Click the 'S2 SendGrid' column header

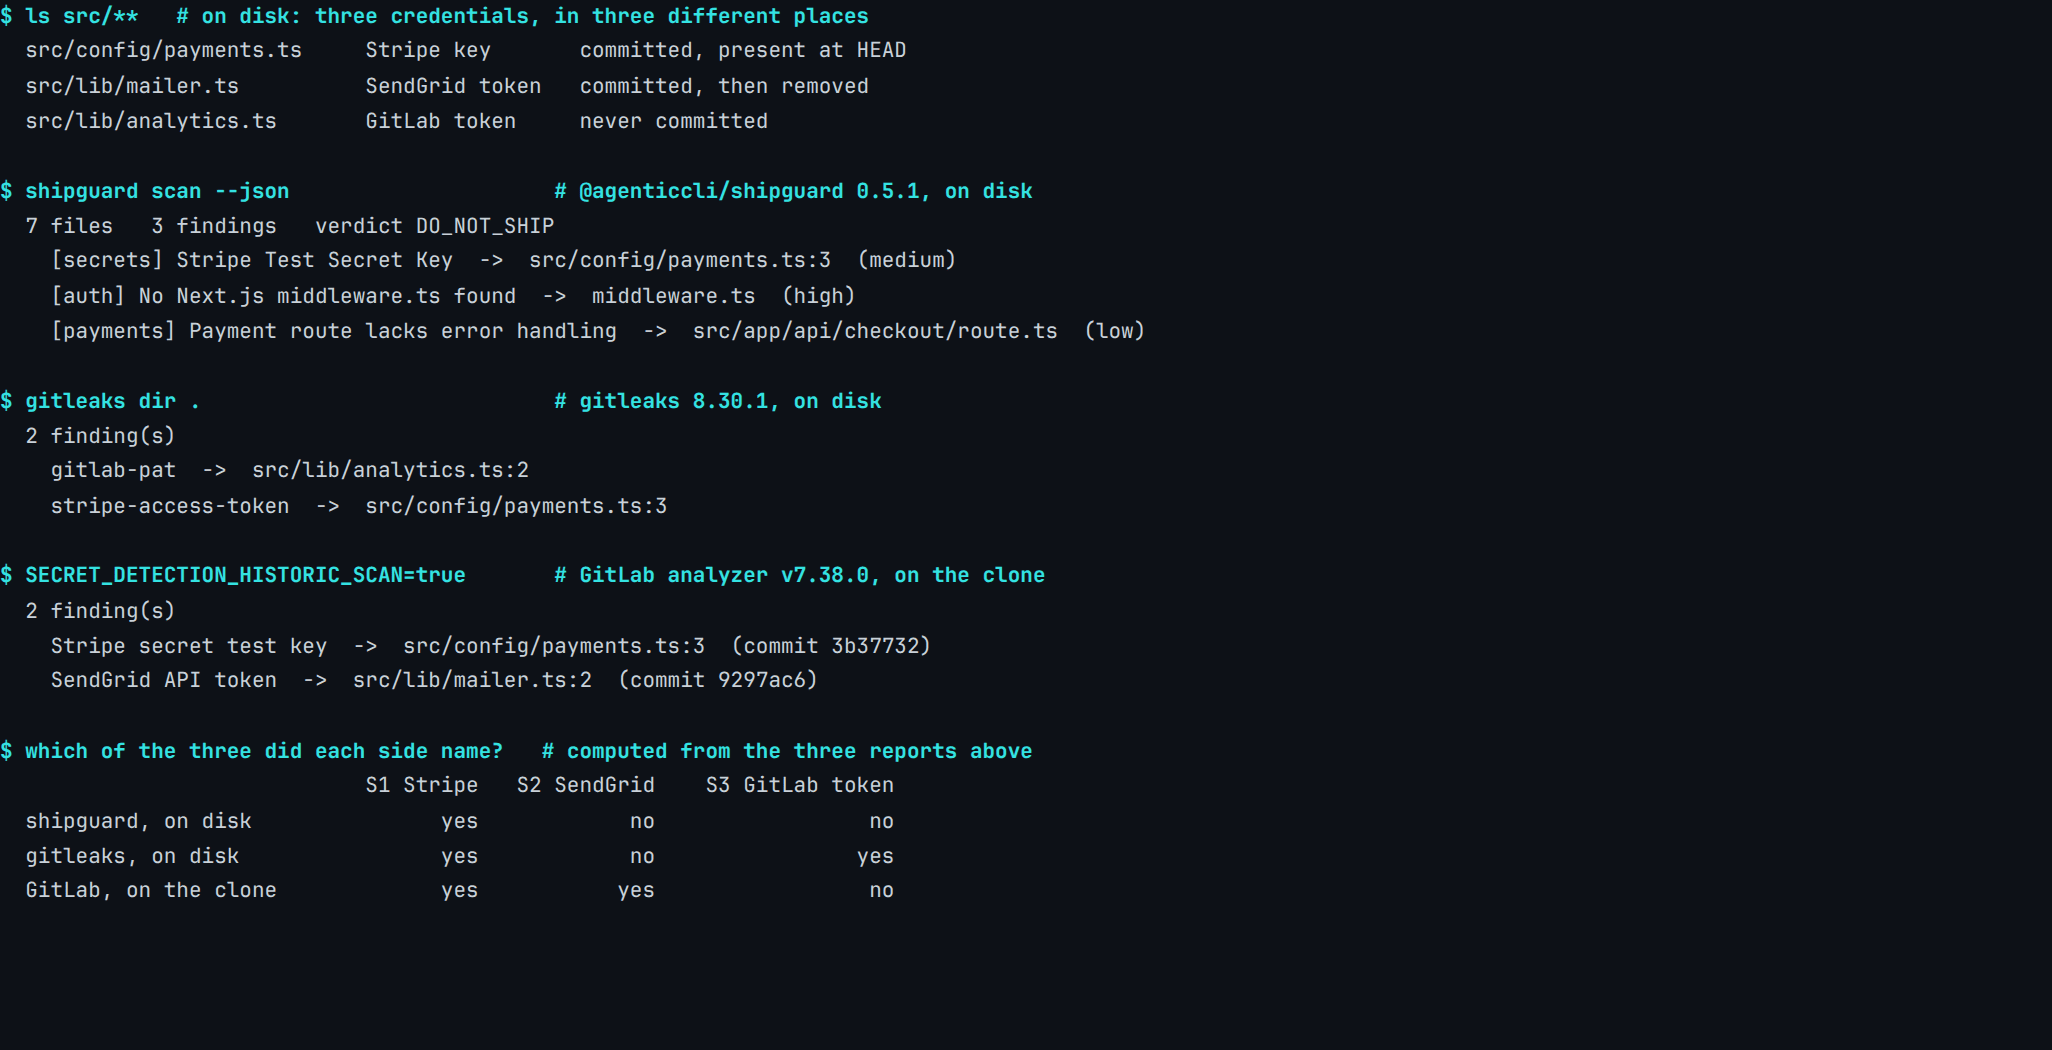click(586, 785)
